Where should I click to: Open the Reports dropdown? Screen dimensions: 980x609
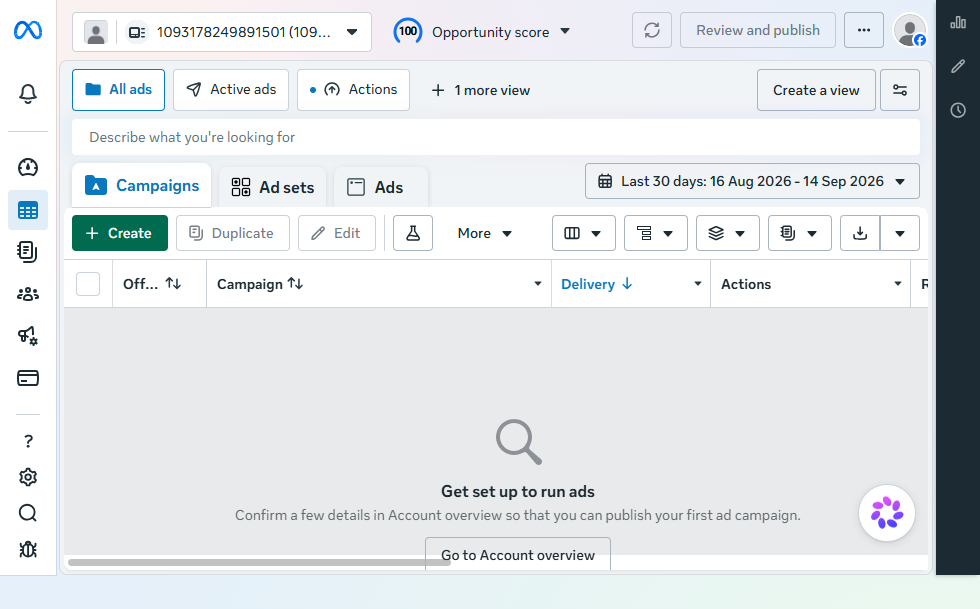(x=799, y=233)
